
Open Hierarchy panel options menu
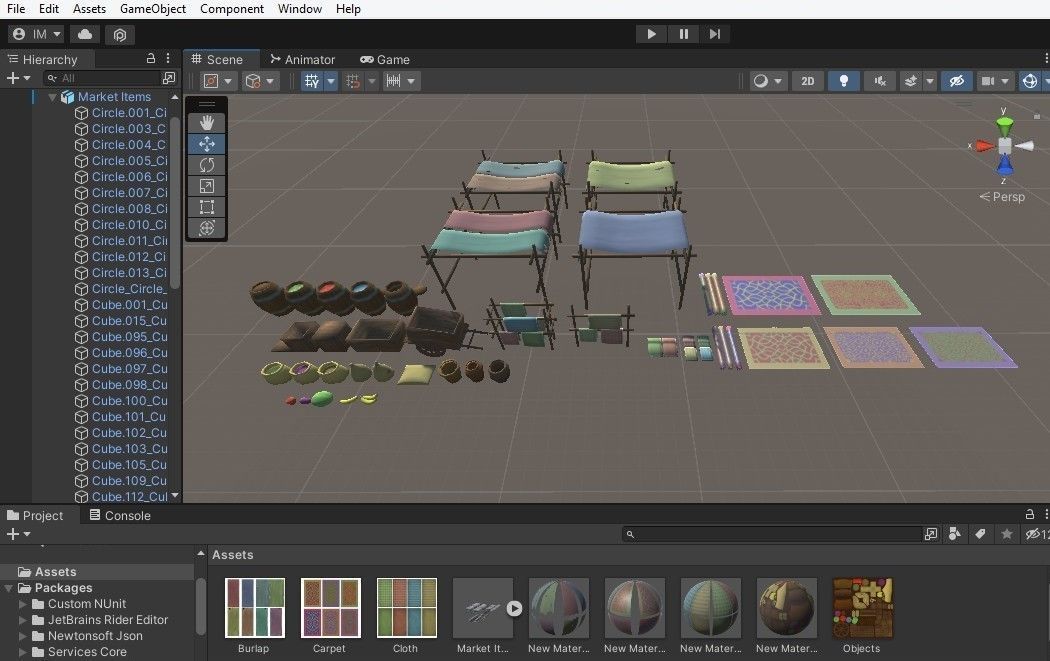pos(168,59)
